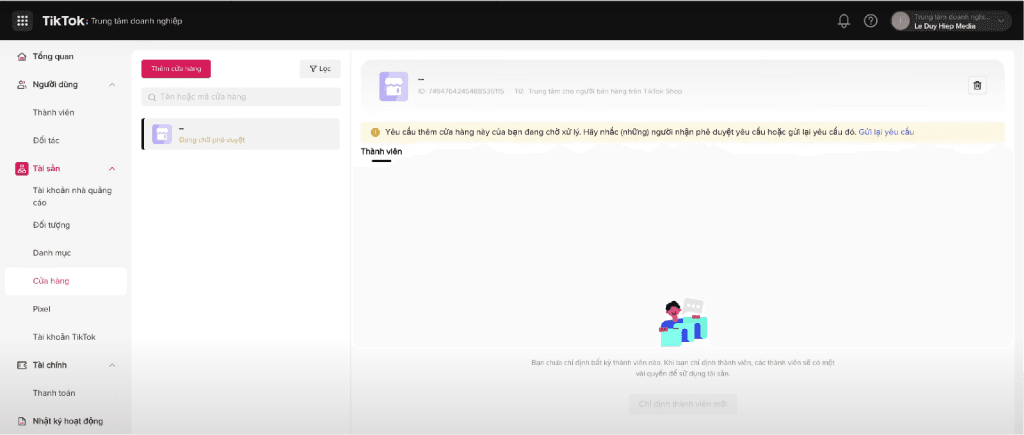Click the store name search field
1024x435 pixels.
click(241, 97)
